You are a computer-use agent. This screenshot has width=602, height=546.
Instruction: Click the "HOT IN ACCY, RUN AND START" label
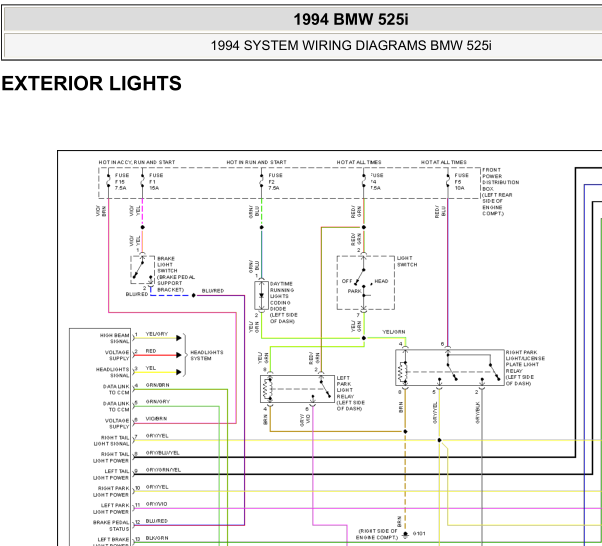137,162
